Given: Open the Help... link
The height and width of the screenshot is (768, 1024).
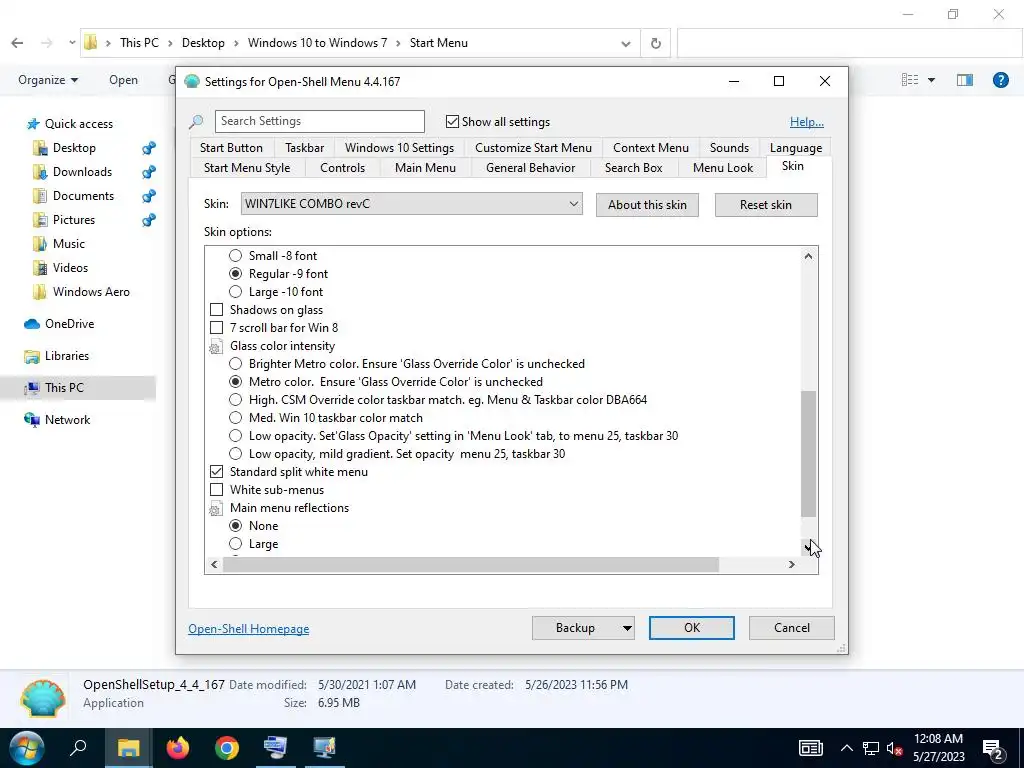Looking at the screenshot, I should [807, 122].
